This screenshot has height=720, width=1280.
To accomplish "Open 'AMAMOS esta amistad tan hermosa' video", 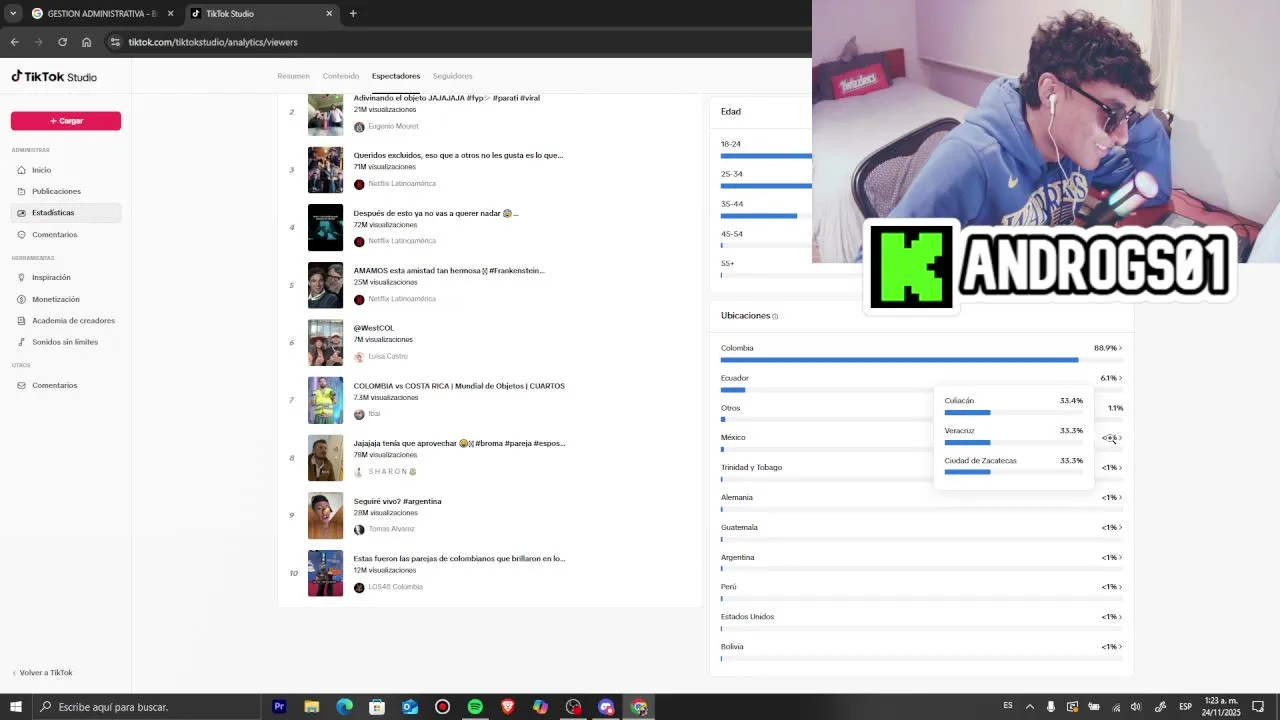I will (449, 271).
